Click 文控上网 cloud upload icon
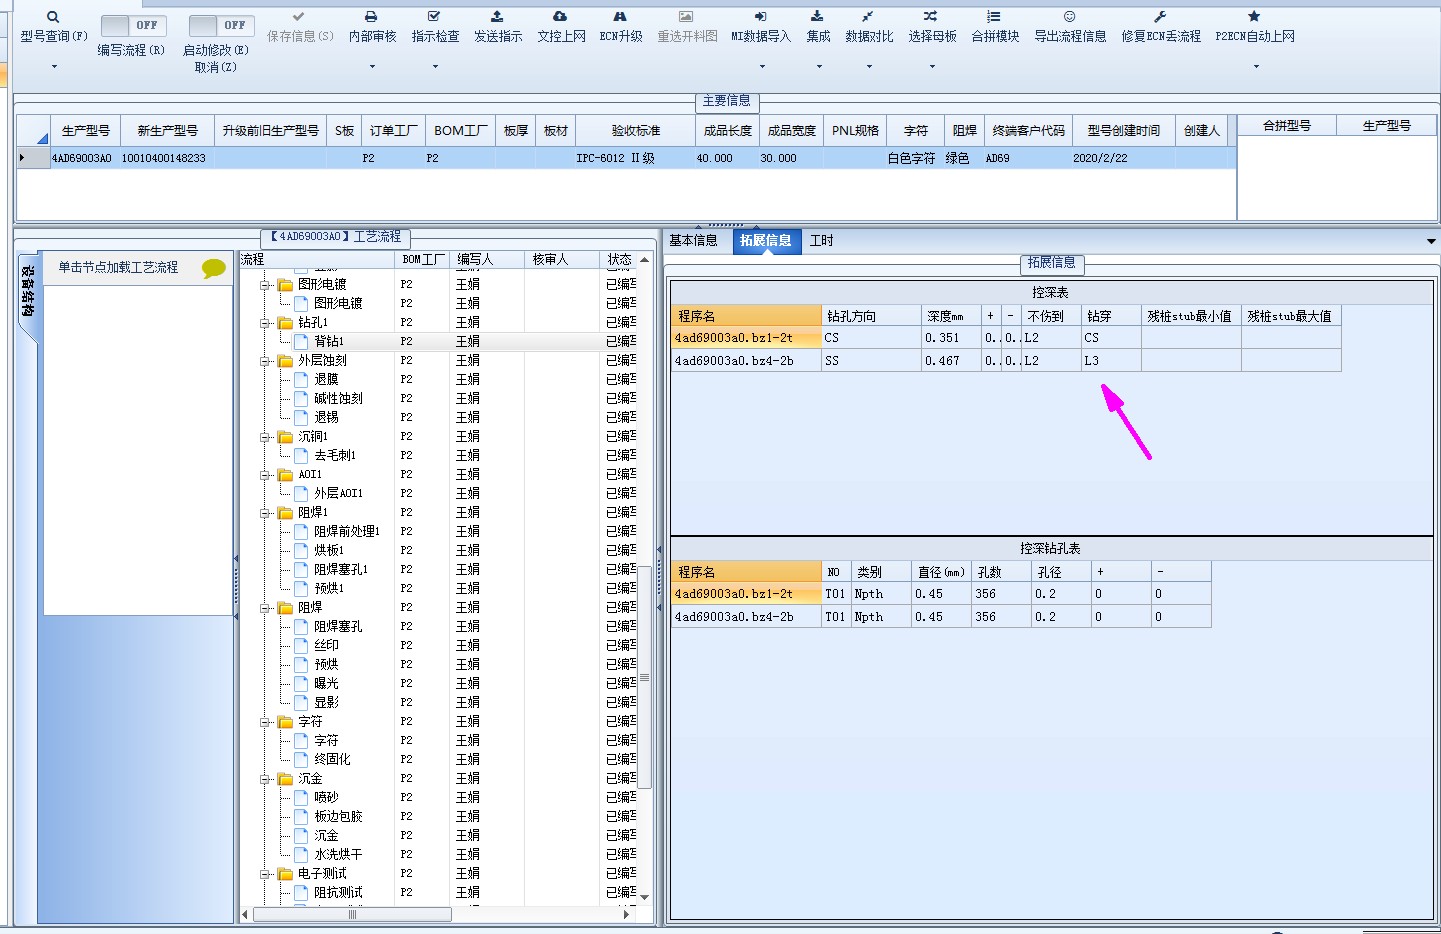 tap(560, 17)
